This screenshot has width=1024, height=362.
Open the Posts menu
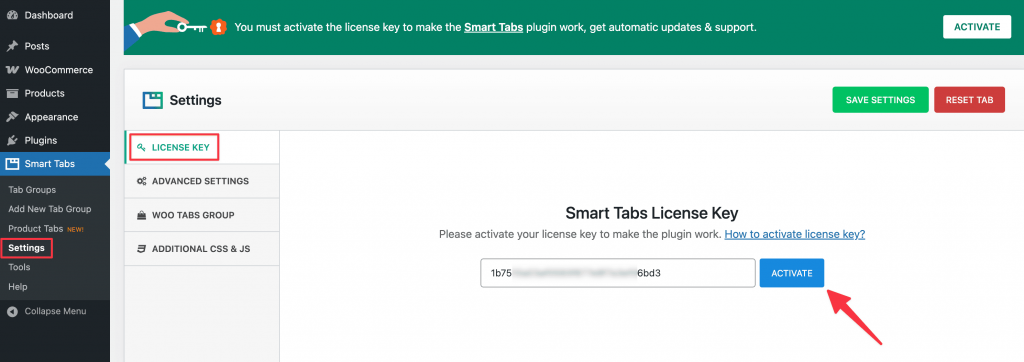click(55, 46)
